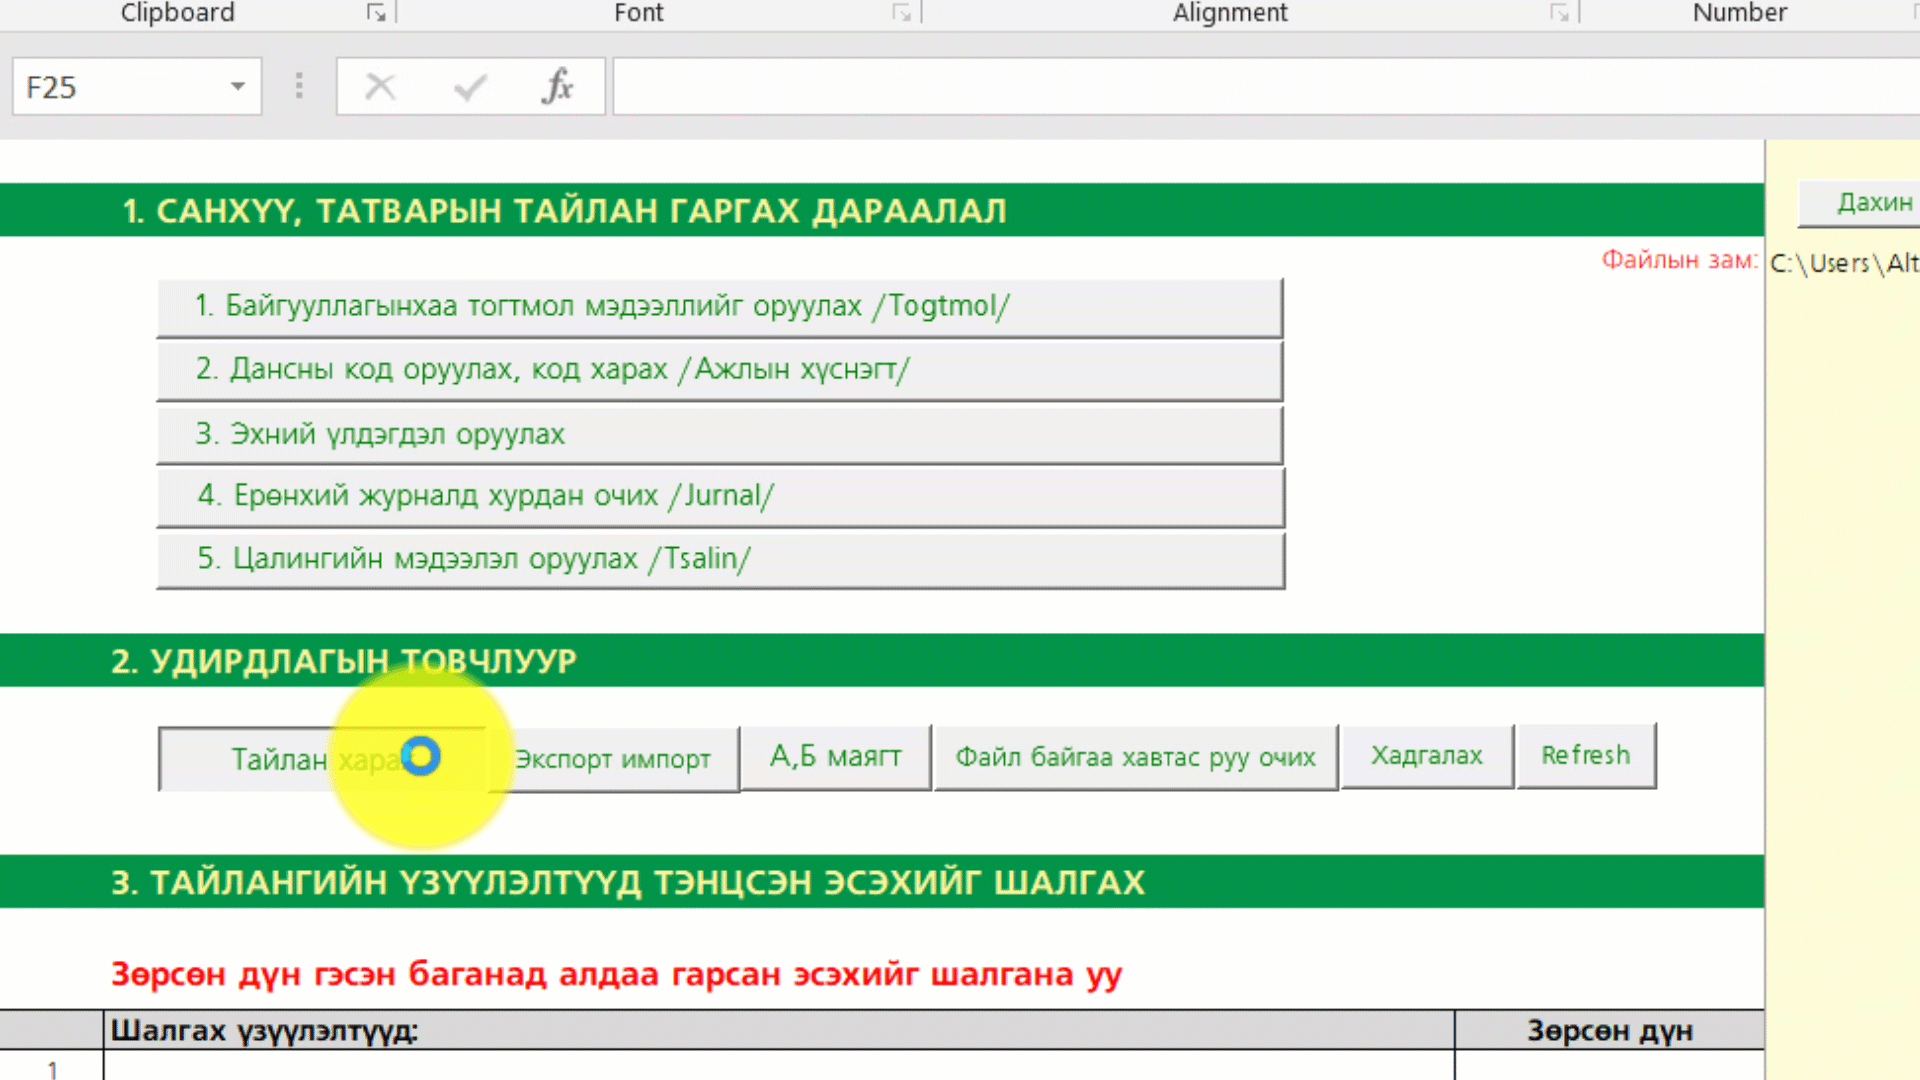Click the Refresh button
The image size is (1920, 1080).
(x=1586, y=755)
